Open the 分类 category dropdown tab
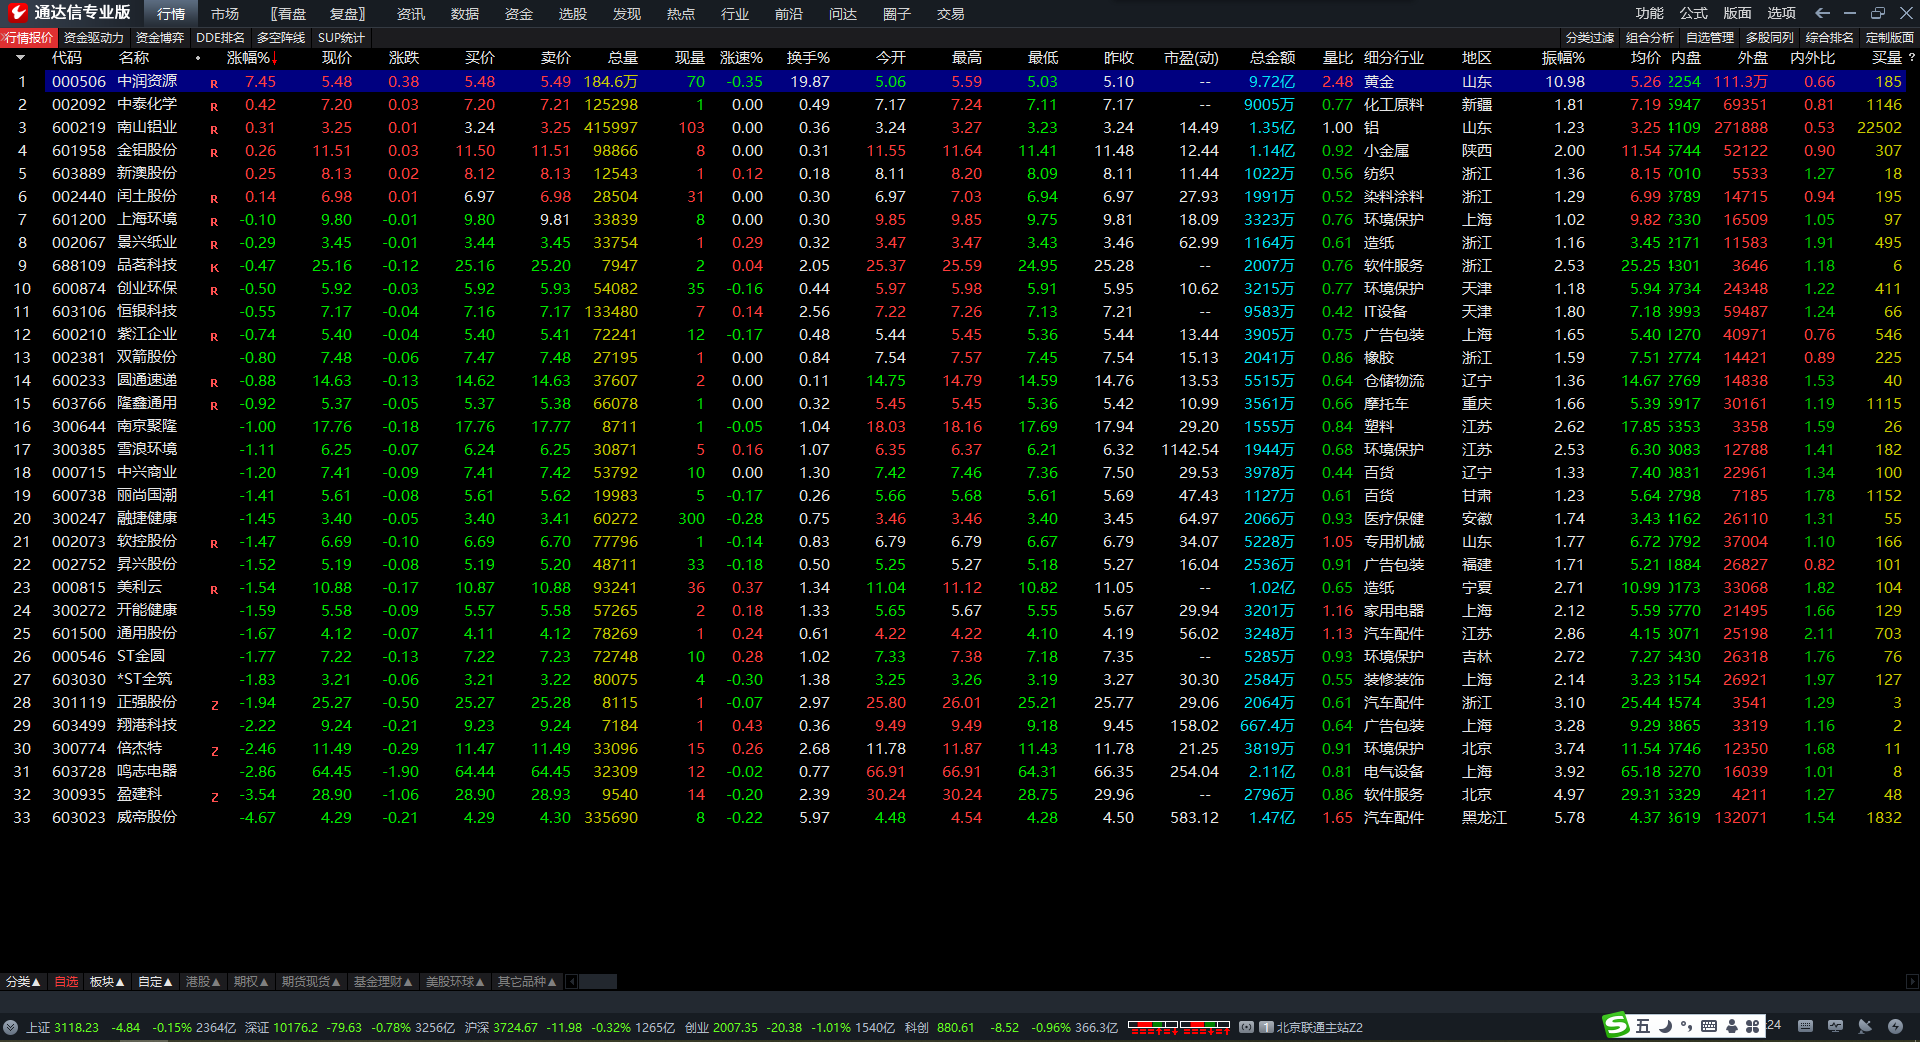Screen dimensions: 1920x1042 (23, 982)
